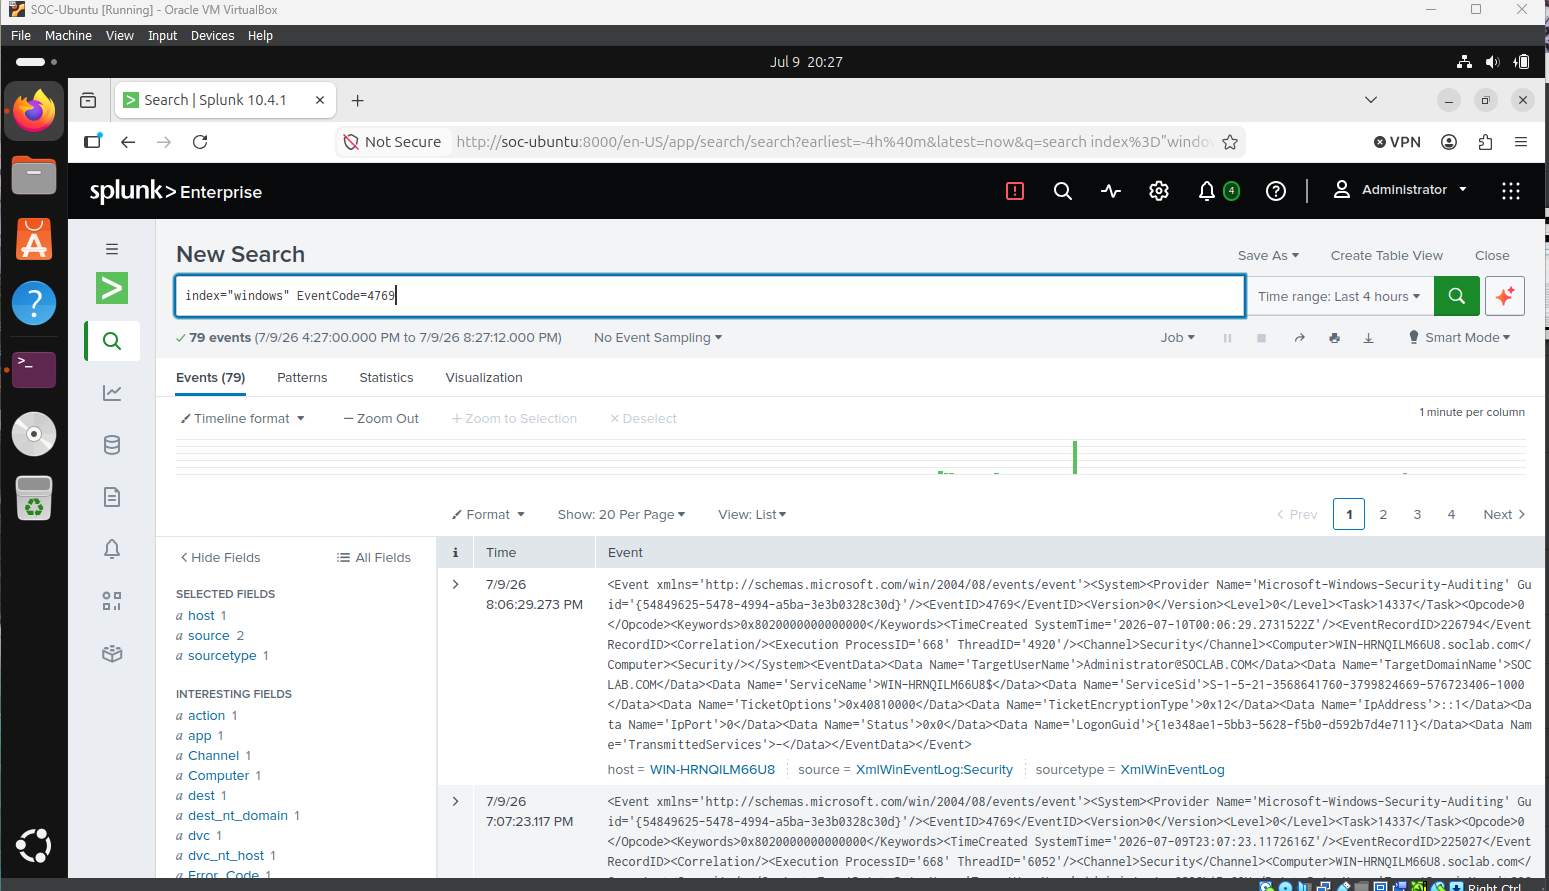Toggle the sidebar hamburger menu
Screen dimensions: 1549x891
pos(112,249)
